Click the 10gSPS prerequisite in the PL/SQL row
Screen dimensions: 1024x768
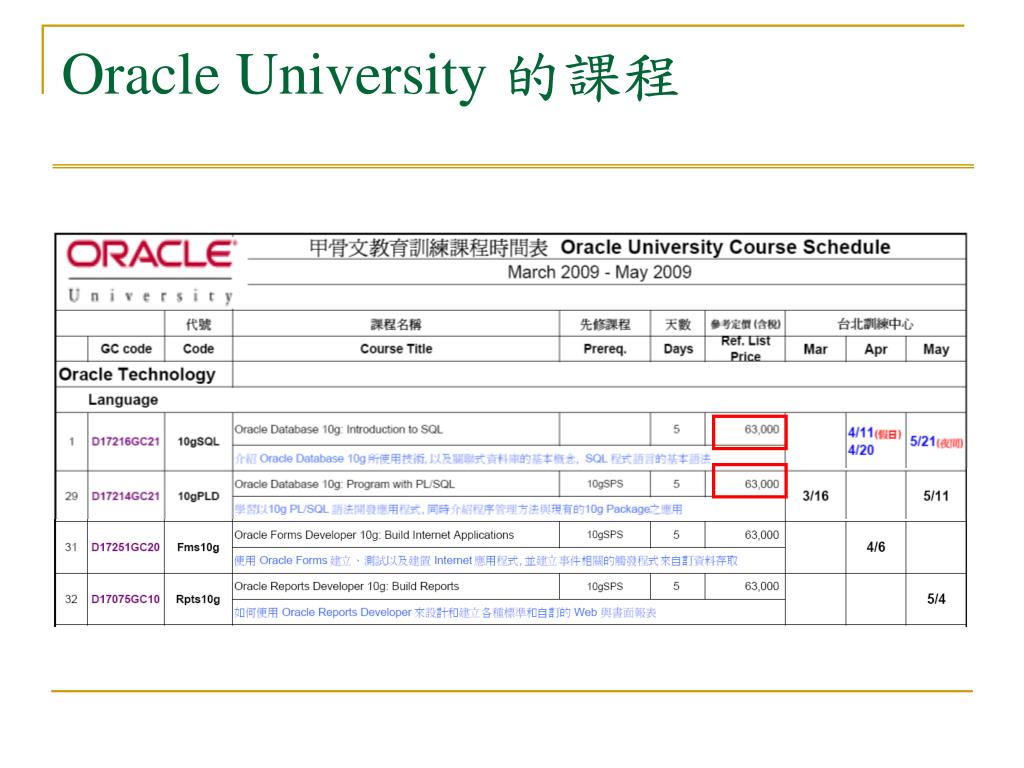605,484
